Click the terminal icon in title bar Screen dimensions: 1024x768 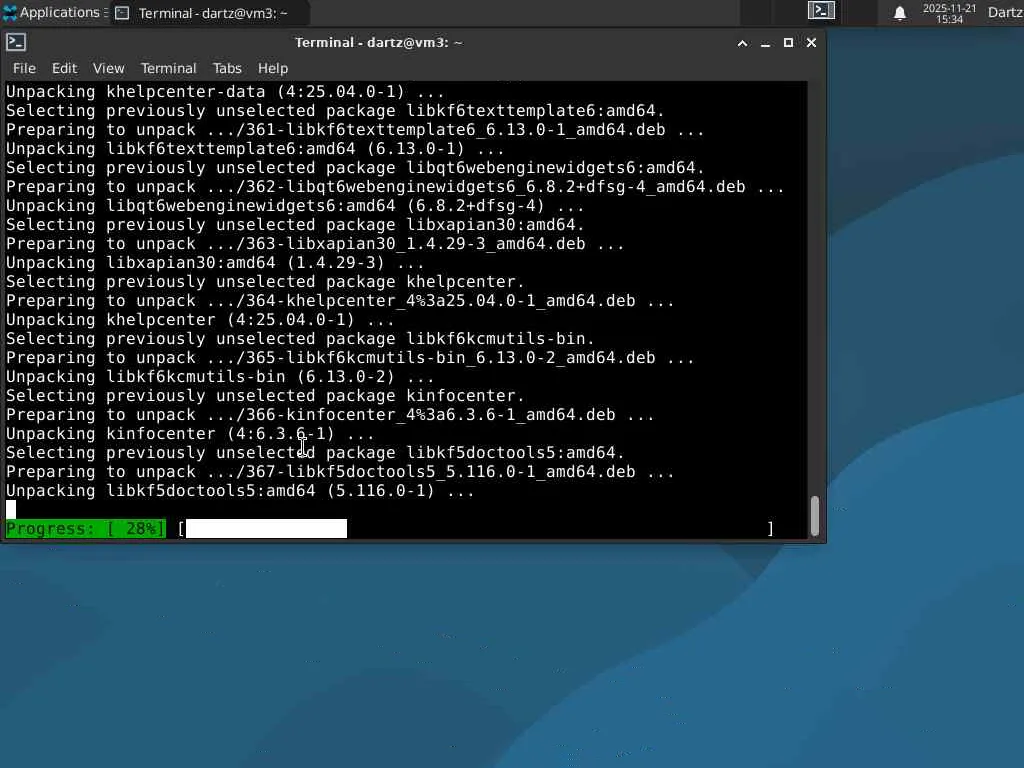pyautogui.click(x=16, y=42)
